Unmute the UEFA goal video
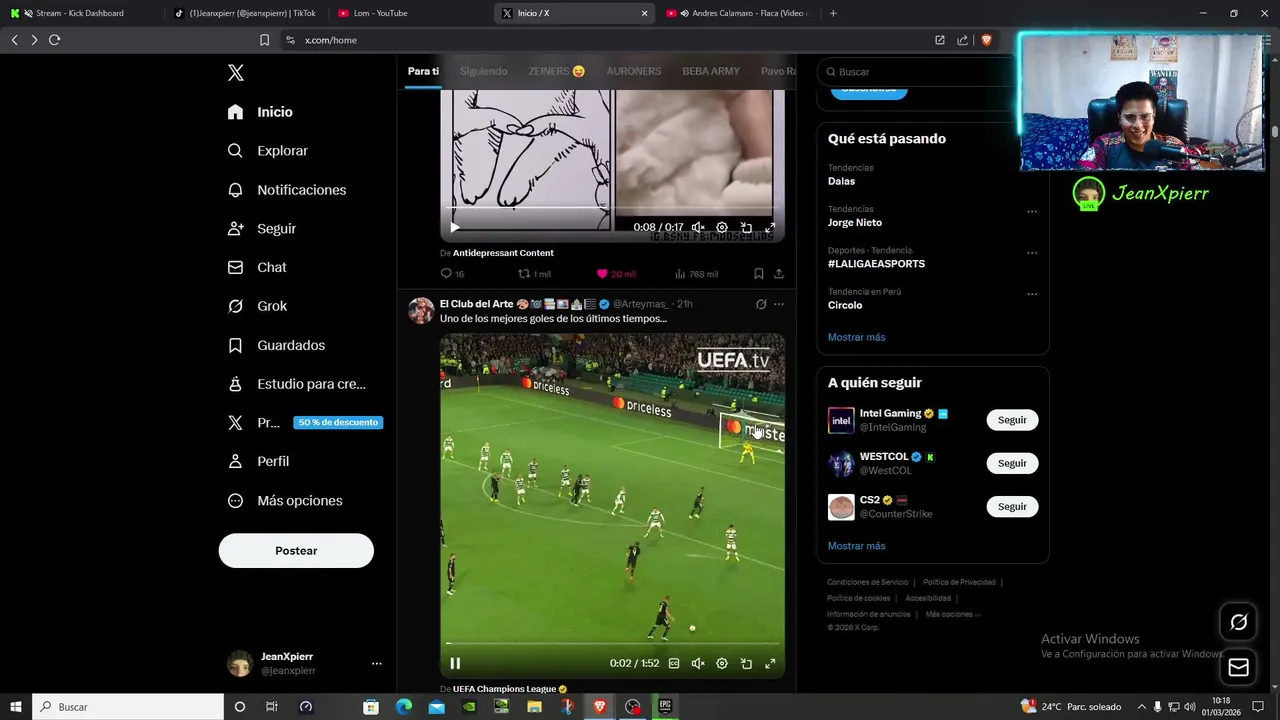The image size is (1280, 720). (x=698, y=663)
